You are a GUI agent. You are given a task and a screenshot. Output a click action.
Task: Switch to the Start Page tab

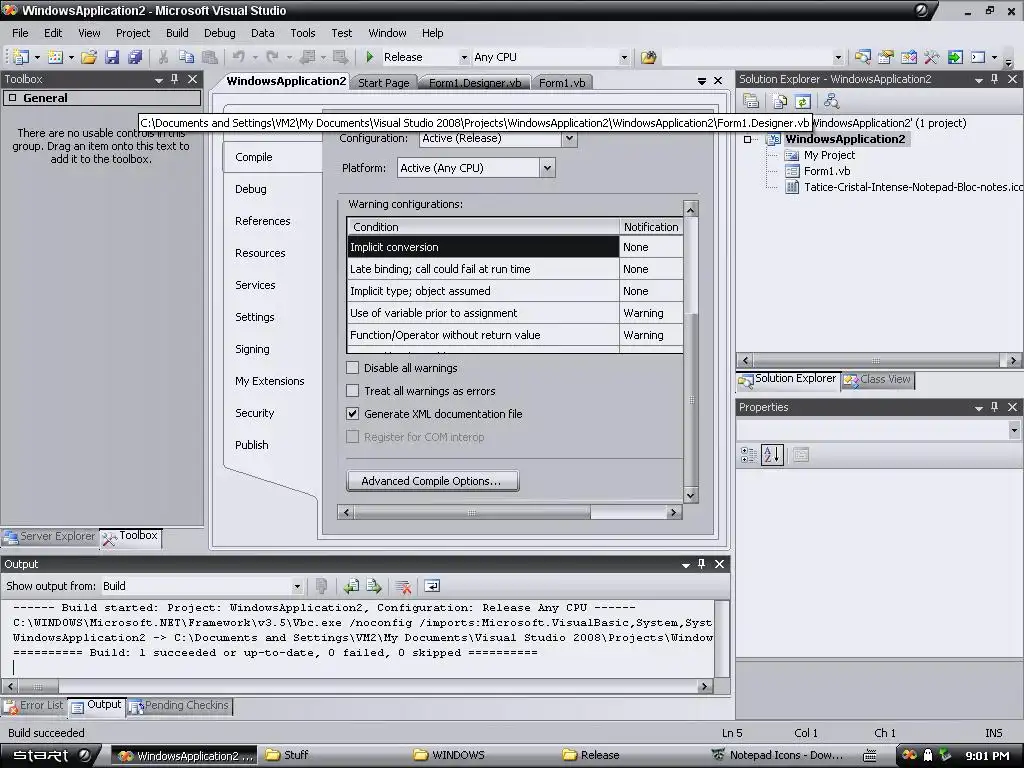pos(383,83)
